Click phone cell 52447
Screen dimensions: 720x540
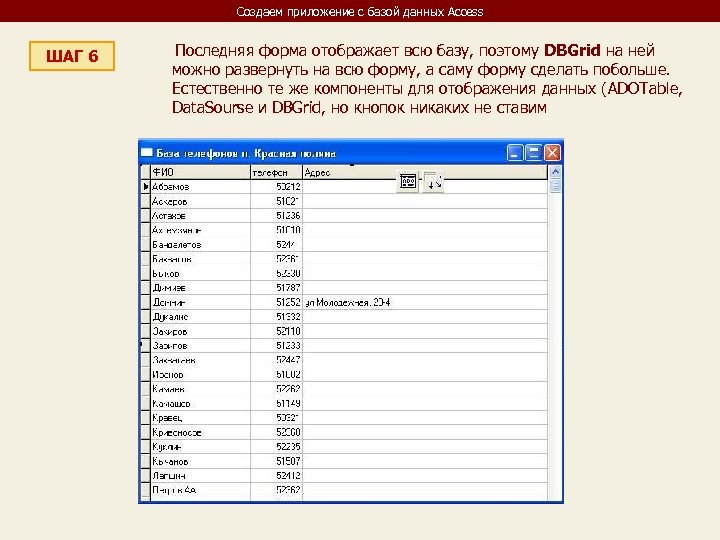pyautogui.click(x=276, y=360)
